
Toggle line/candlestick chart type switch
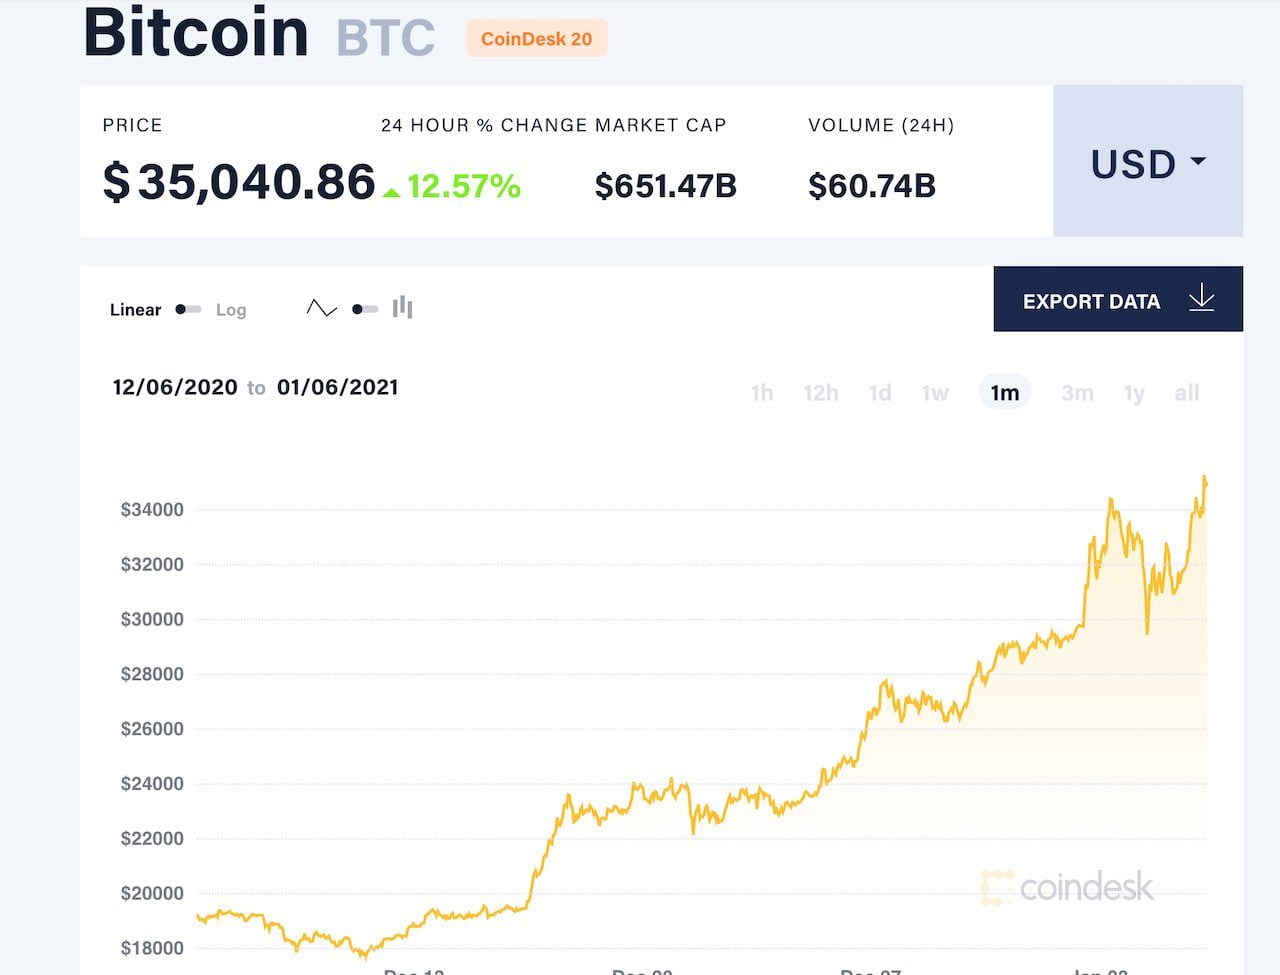(365, 309)
